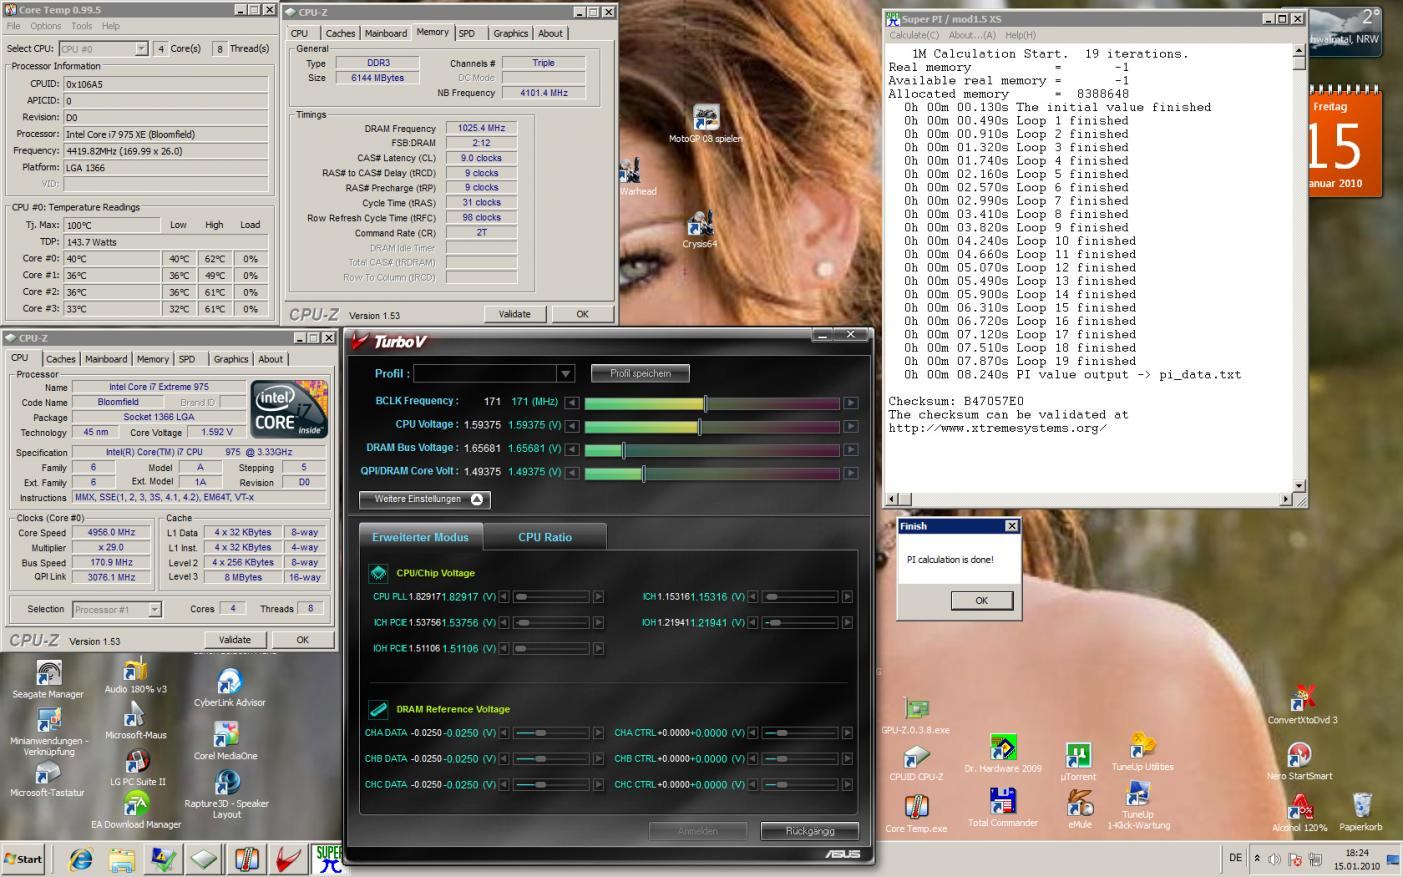Open the LG PC Suite II icon

click(x=137, y=767)
